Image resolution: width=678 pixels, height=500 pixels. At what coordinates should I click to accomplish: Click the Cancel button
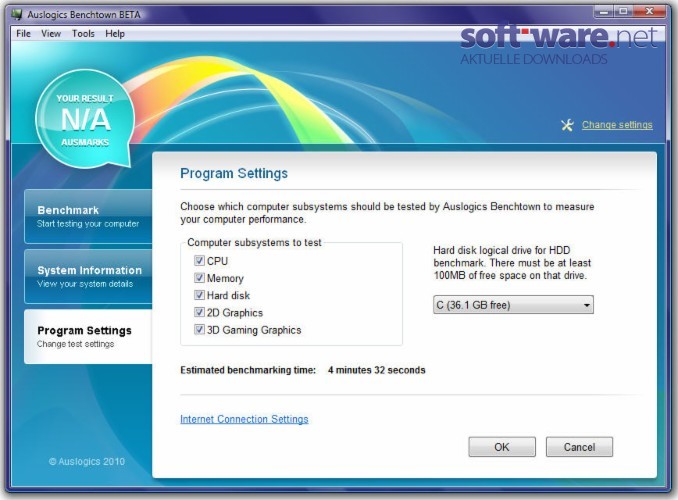pyautogui.click(x=579, y=447)
